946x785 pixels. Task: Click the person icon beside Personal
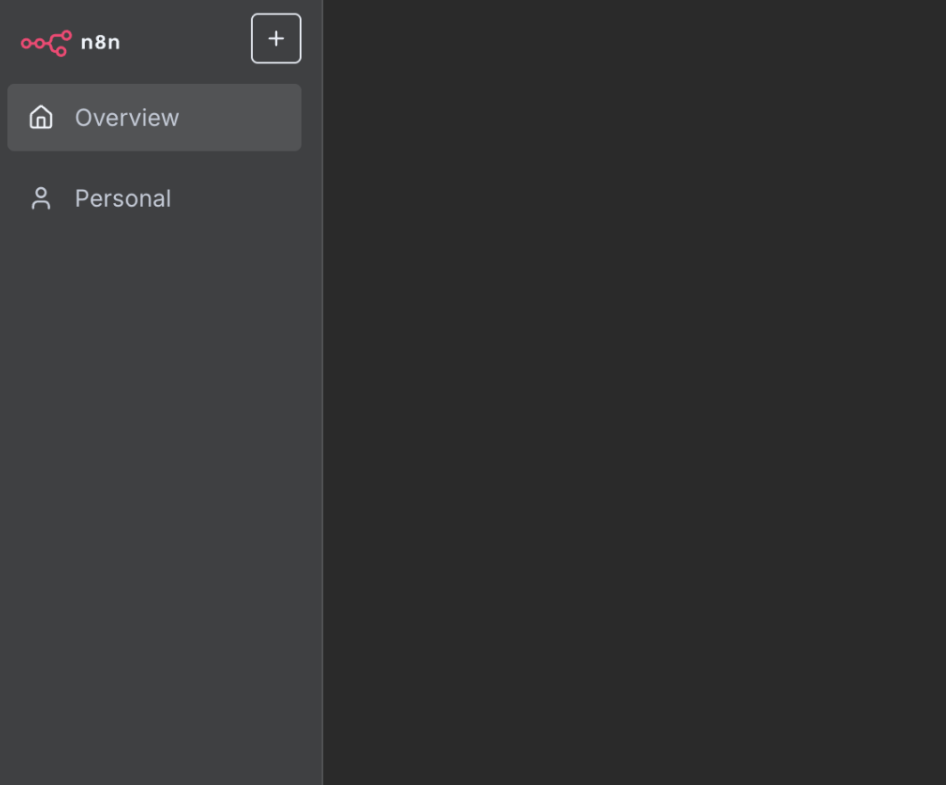click(x=41, y=199)
